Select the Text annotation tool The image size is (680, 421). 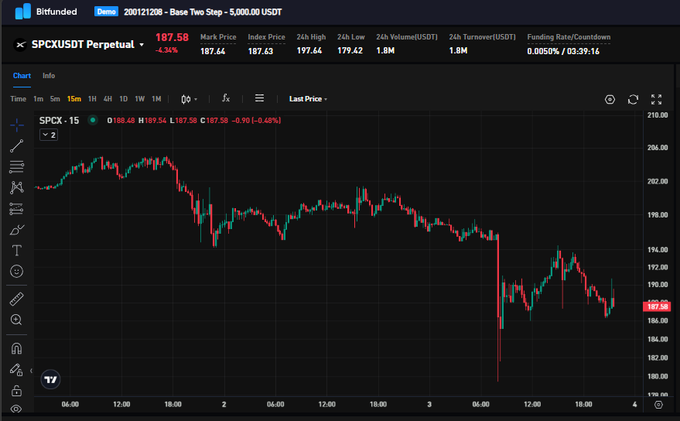coord(16,251)
